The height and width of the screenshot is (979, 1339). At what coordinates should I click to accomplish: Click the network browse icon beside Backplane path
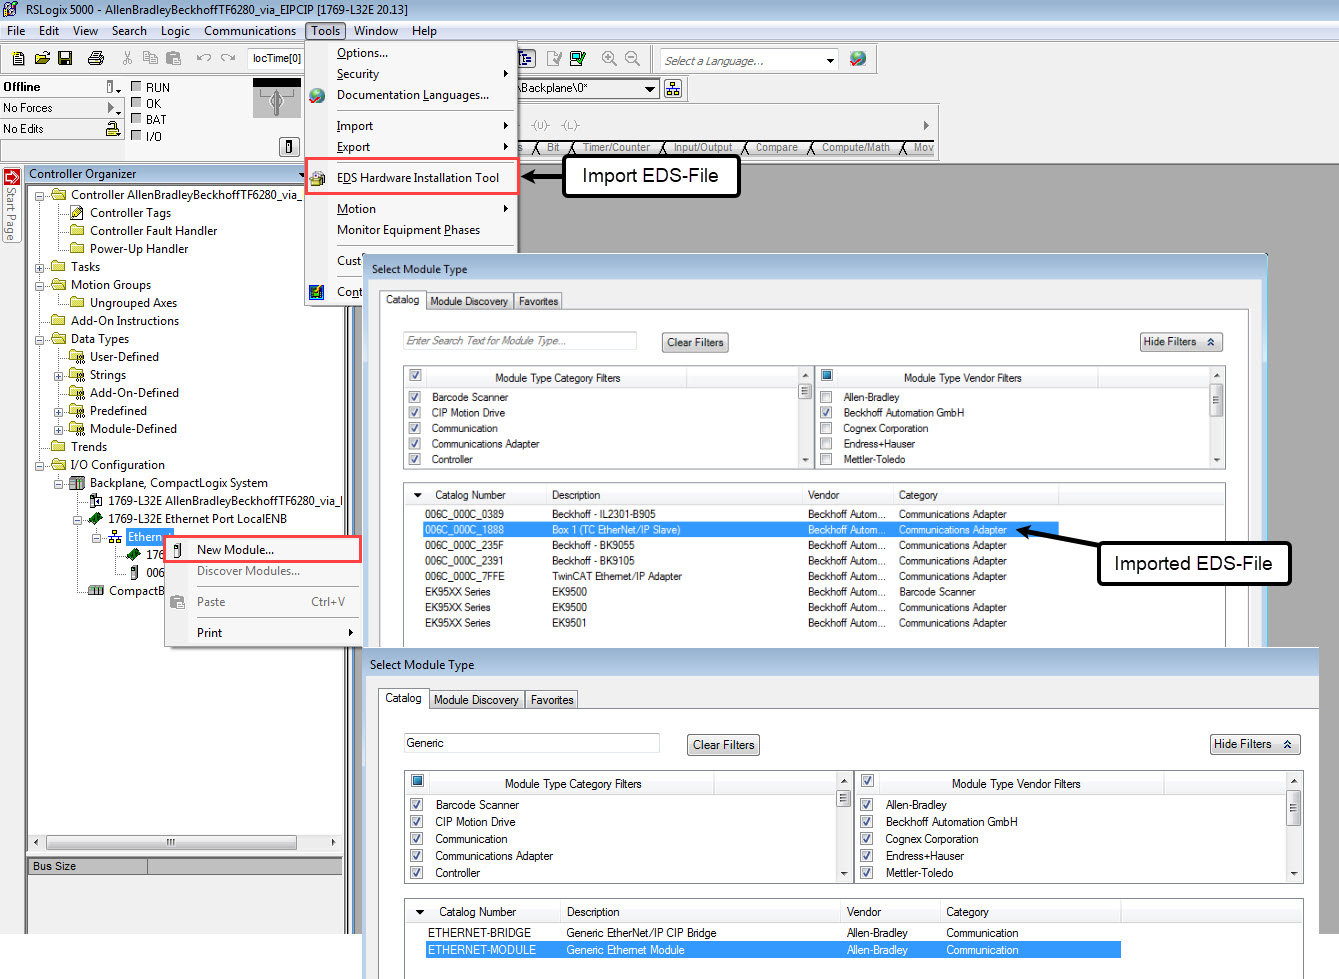pyautogui.click(x=673, y=89)
